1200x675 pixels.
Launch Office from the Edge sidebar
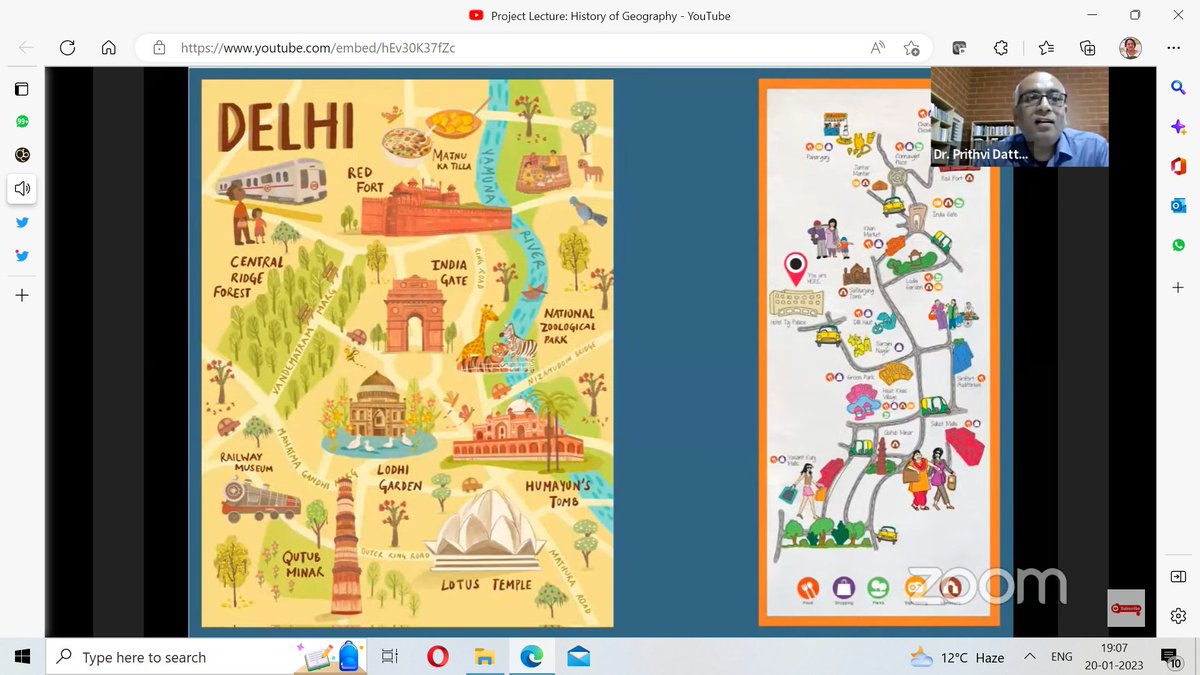1178,166
